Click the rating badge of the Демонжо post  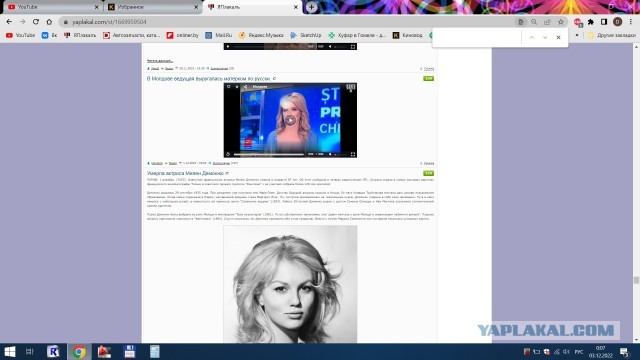[428, 173]
